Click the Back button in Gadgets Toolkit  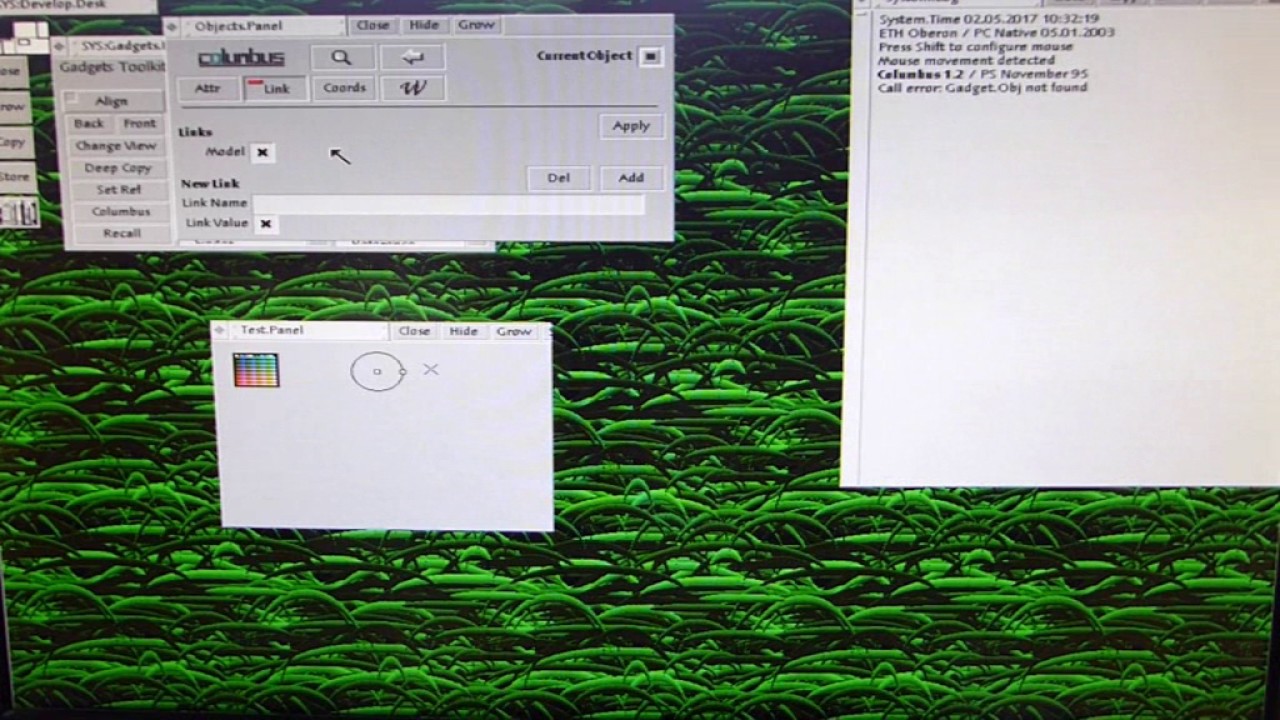[x=89, y=123]
